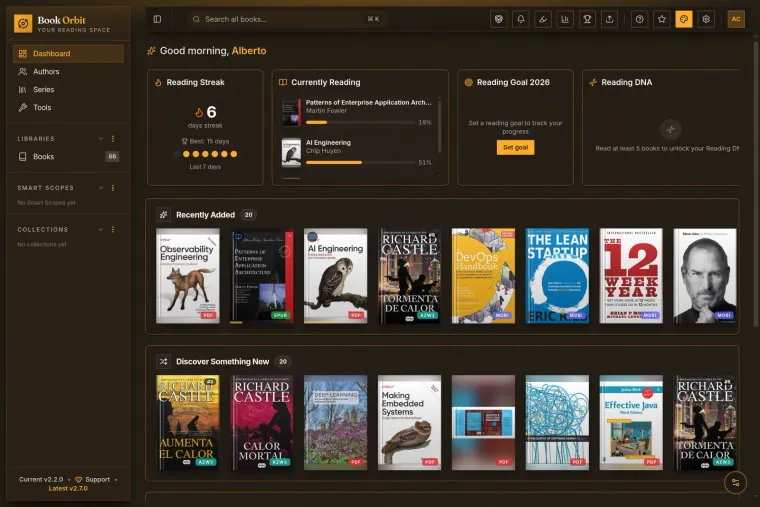Open the help question mark icon
This screenshot has height=507, width=760.
(x=640, y=19)
